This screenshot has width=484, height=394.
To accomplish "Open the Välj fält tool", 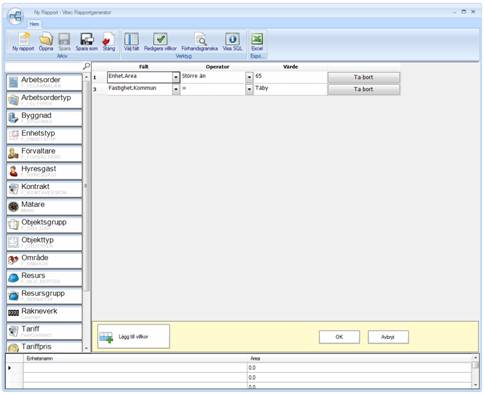I will [x=131, y=42].
